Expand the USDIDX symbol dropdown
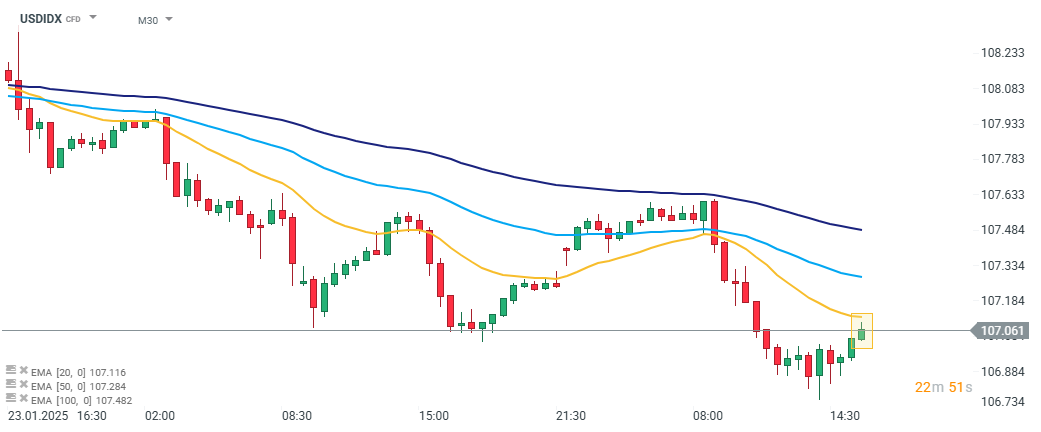This screenshot has height=432, width=1041. (93, 19)
